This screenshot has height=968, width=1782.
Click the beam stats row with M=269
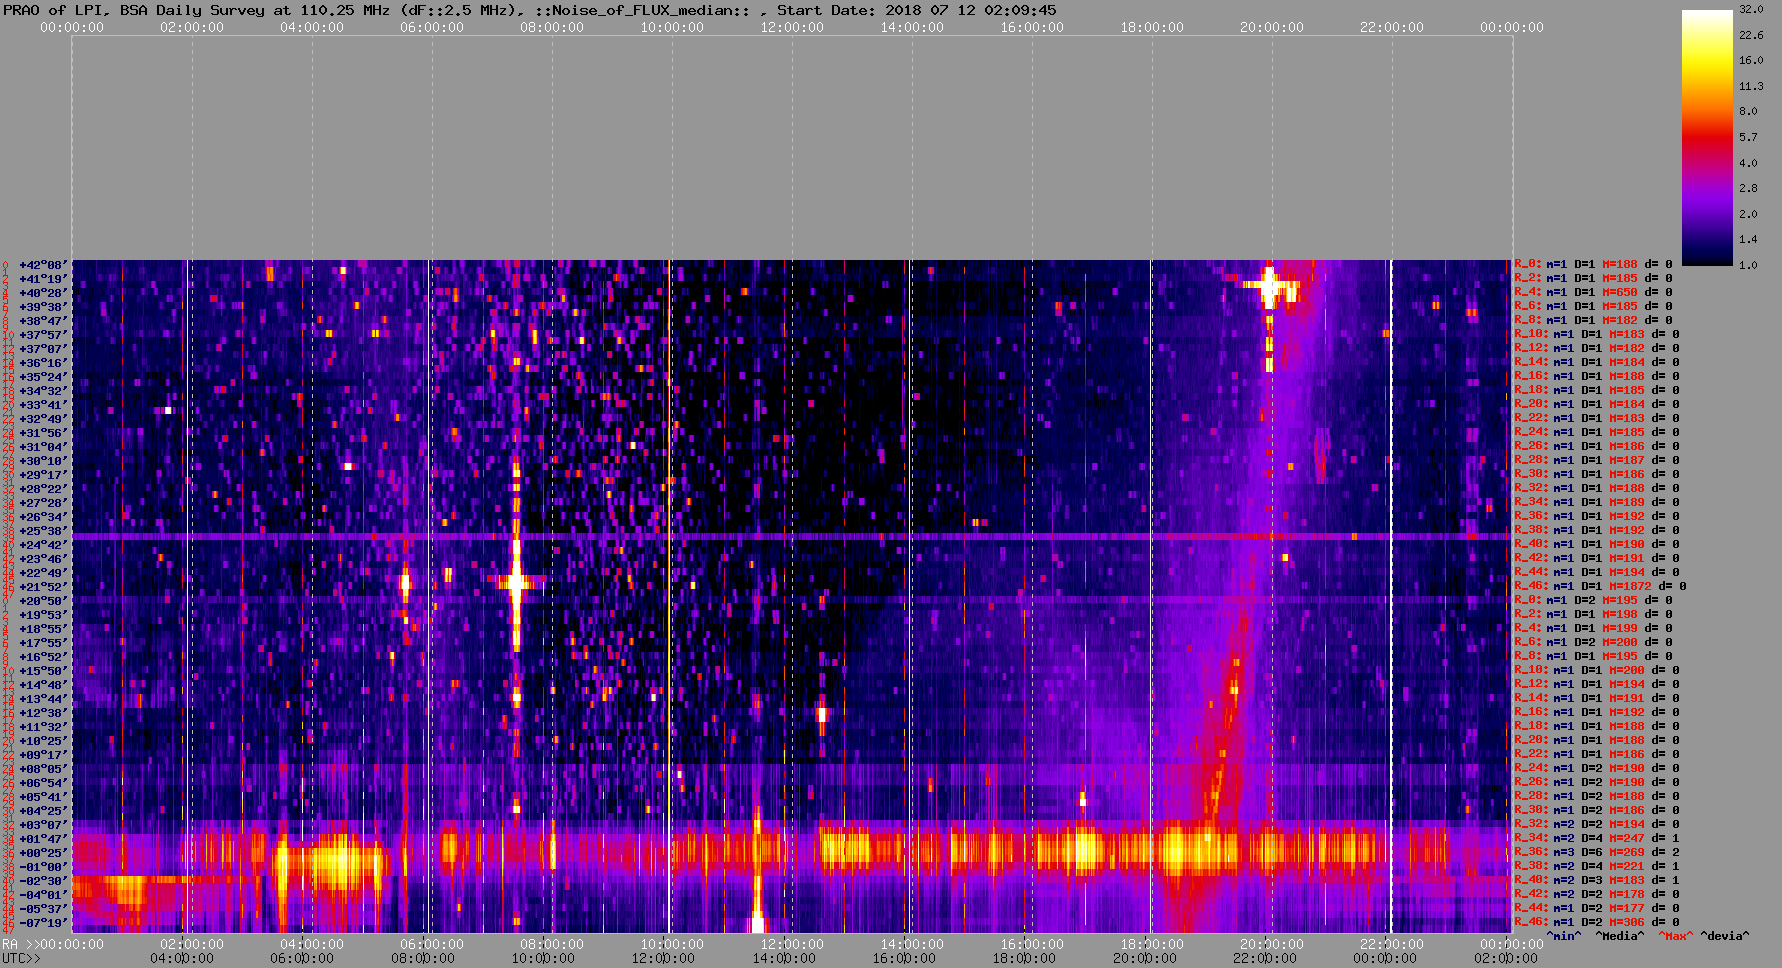tap(1597, 853)
